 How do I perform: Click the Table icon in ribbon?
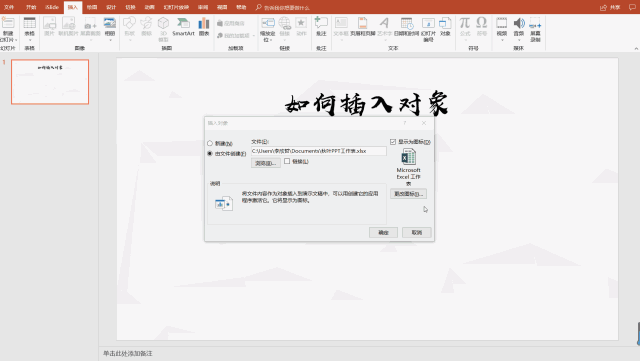pos(29,23)
